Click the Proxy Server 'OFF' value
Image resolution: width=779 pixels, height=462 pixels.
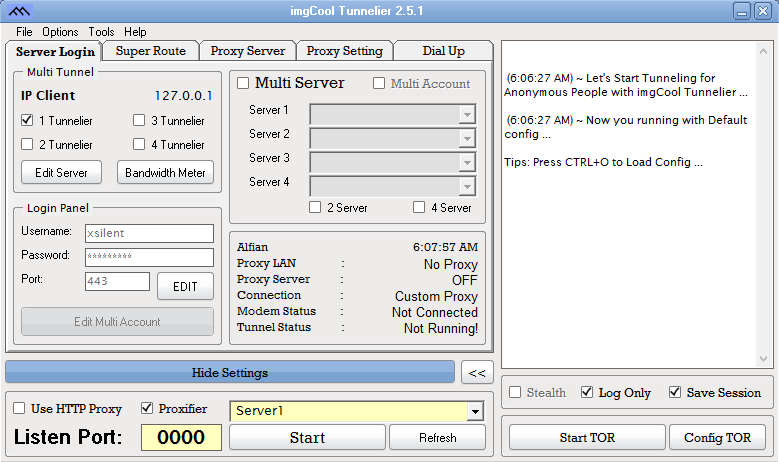tap(465, 280)
